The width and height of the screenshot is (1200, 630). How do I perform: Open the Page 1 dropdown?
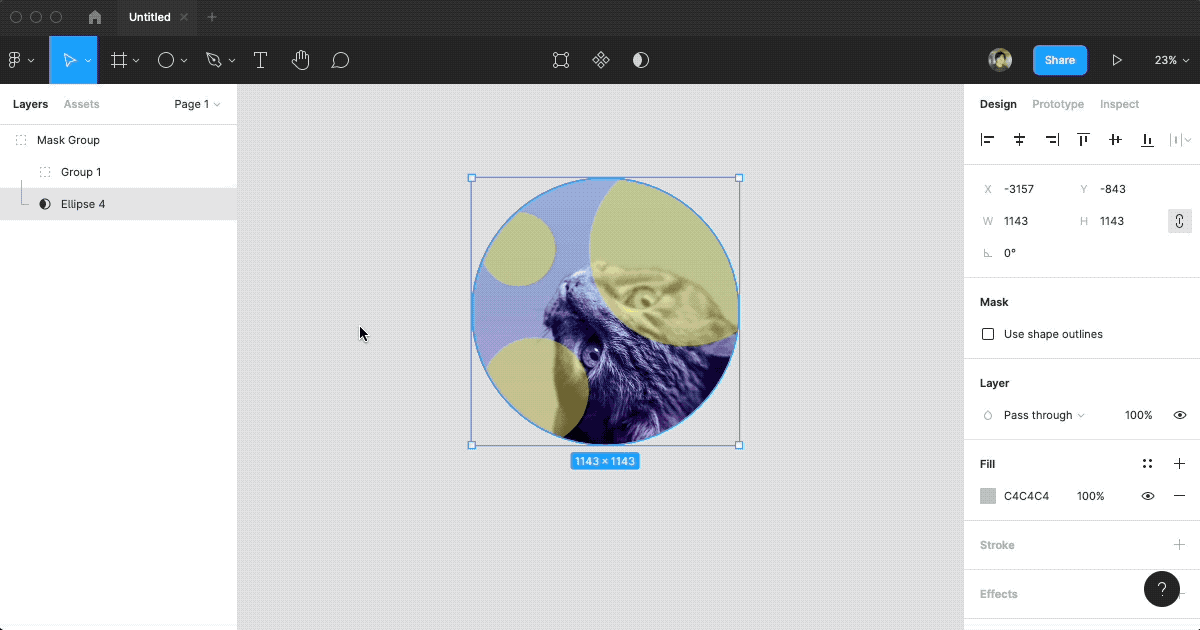[196, 104]
